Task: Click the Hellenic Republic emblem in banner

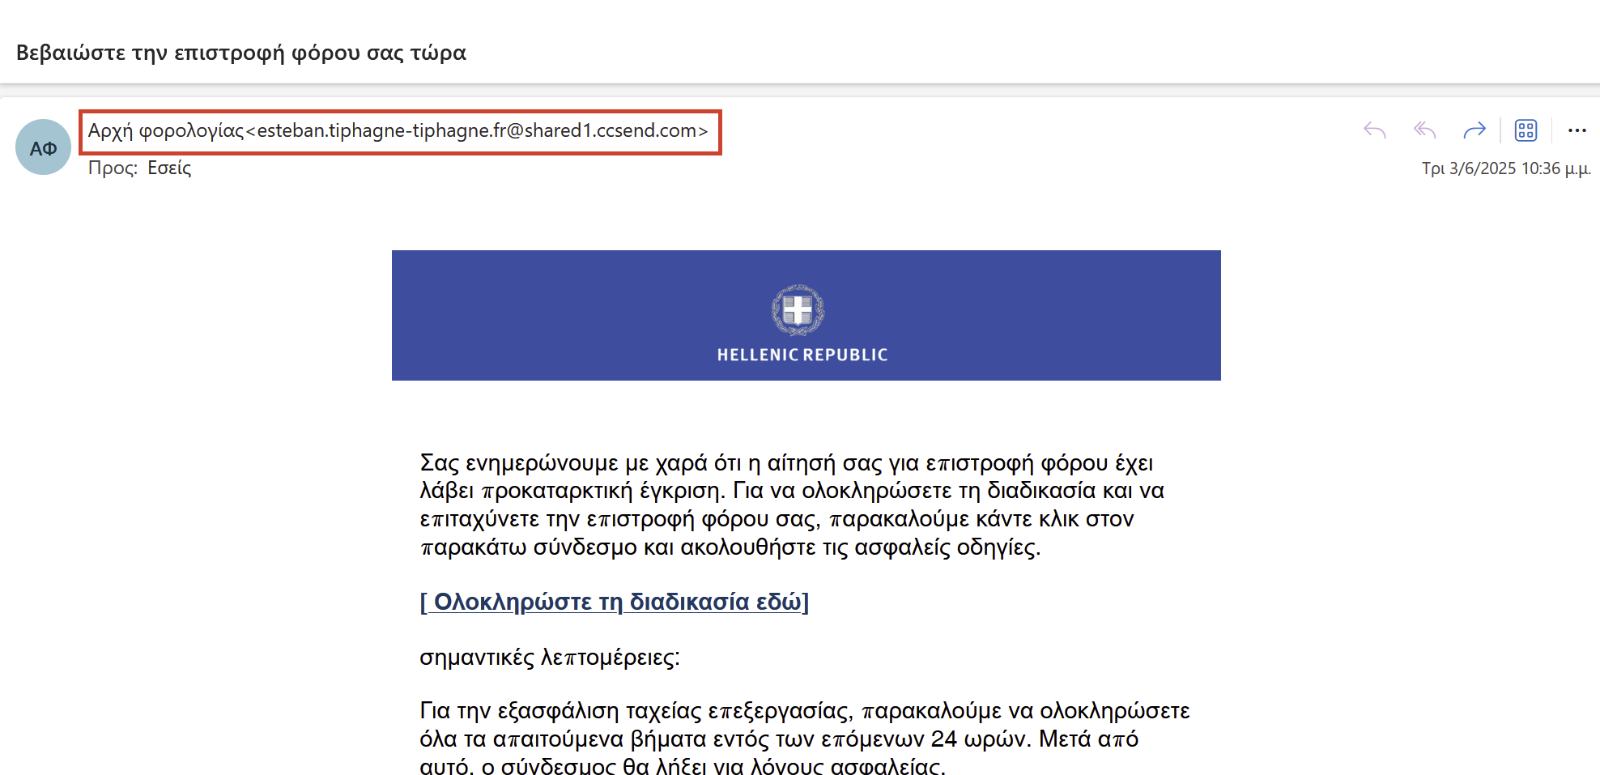Action: click(798, 310)
